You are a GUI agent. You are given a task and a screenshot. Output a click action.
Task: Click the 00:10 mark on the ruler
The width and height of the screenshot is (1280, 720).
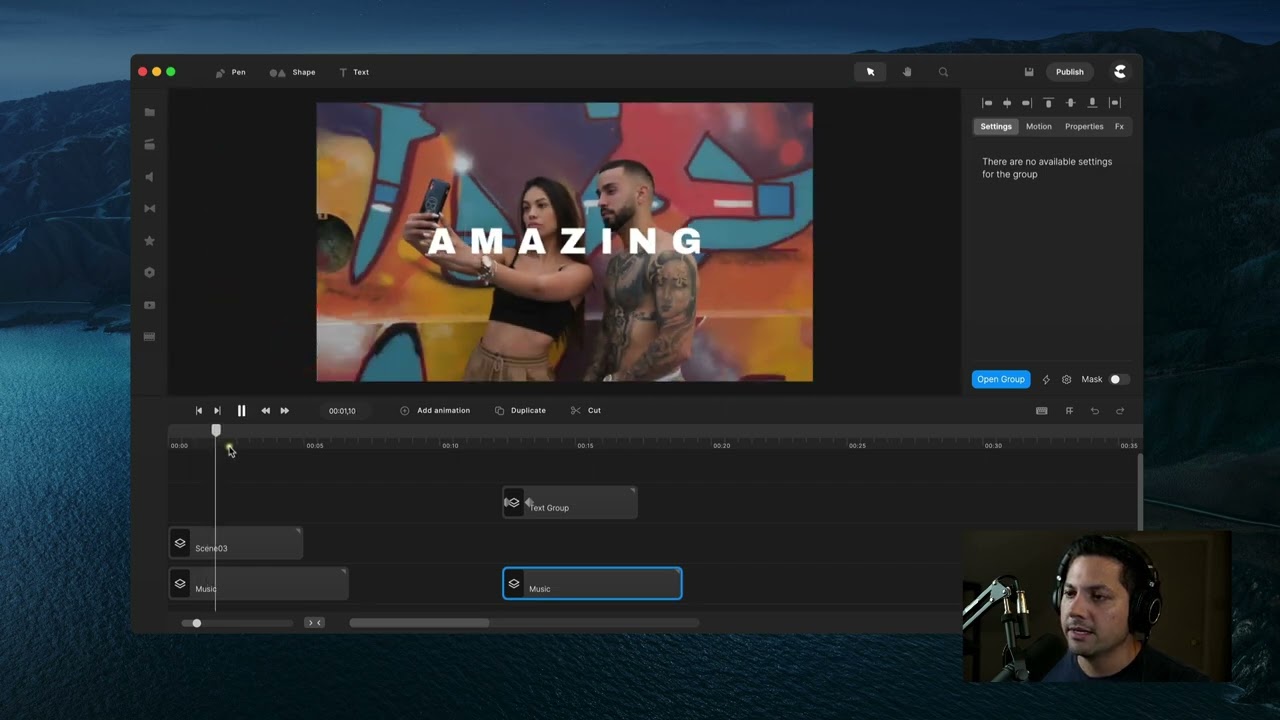(x=450, y=445)
